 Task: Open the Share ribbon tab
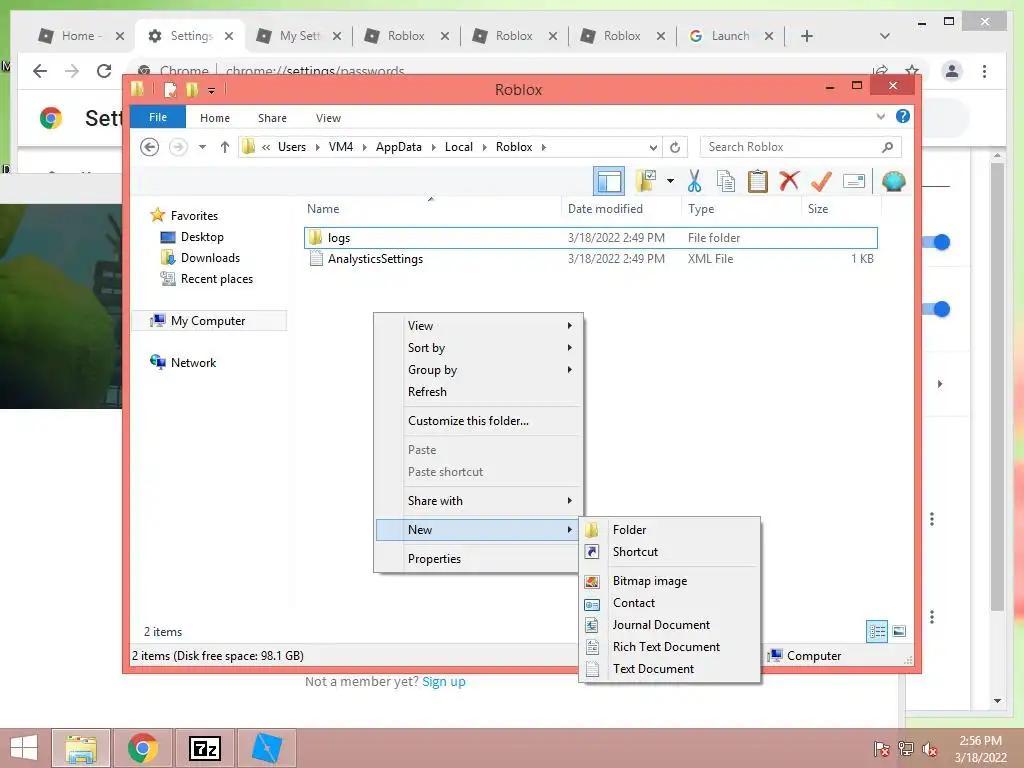[x=272, y=118]
